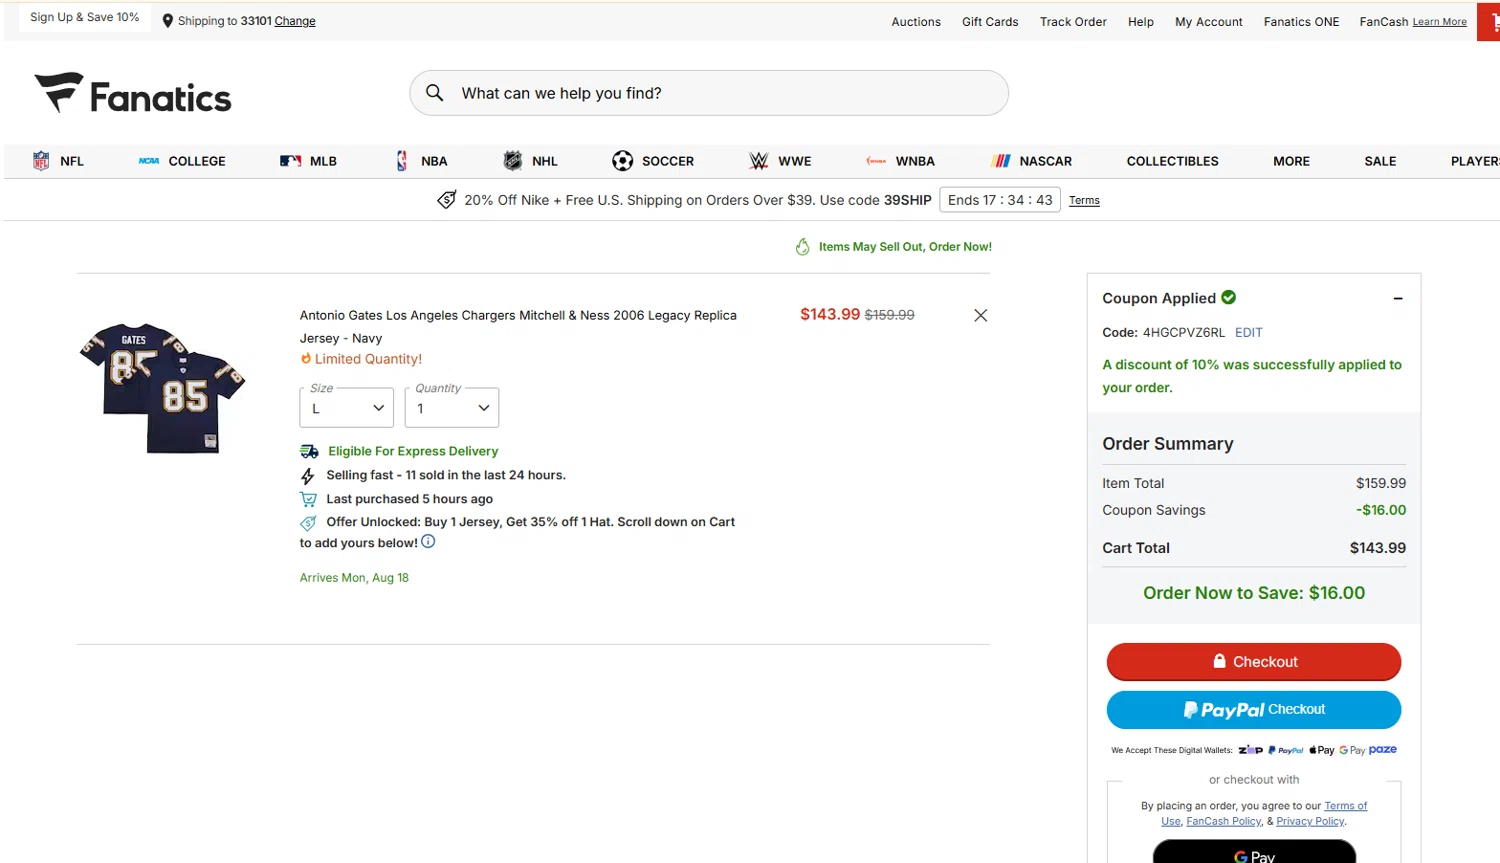Image resolution: width=1500 pixels, height=863 pixels.
Task: Click the PayPal Checkout button
Action: (1254, 710)
